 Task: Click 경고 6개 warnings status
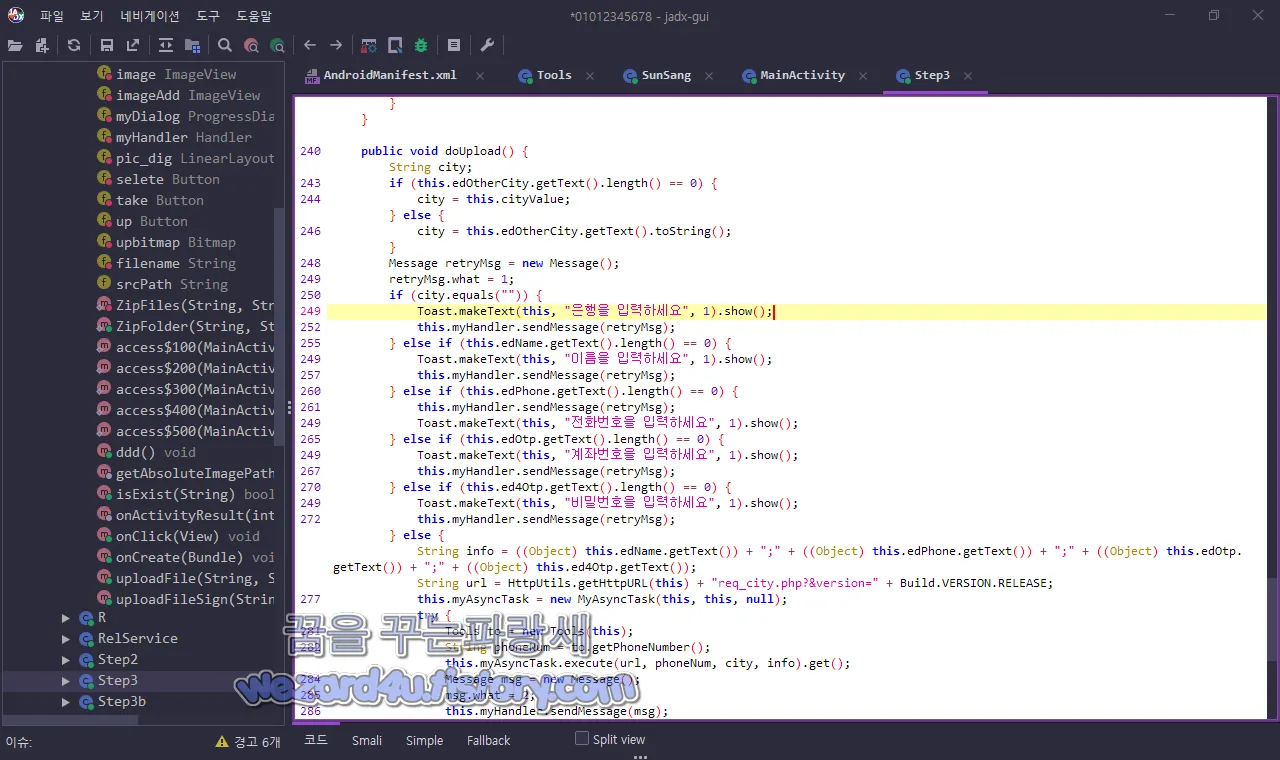point(258,742)
